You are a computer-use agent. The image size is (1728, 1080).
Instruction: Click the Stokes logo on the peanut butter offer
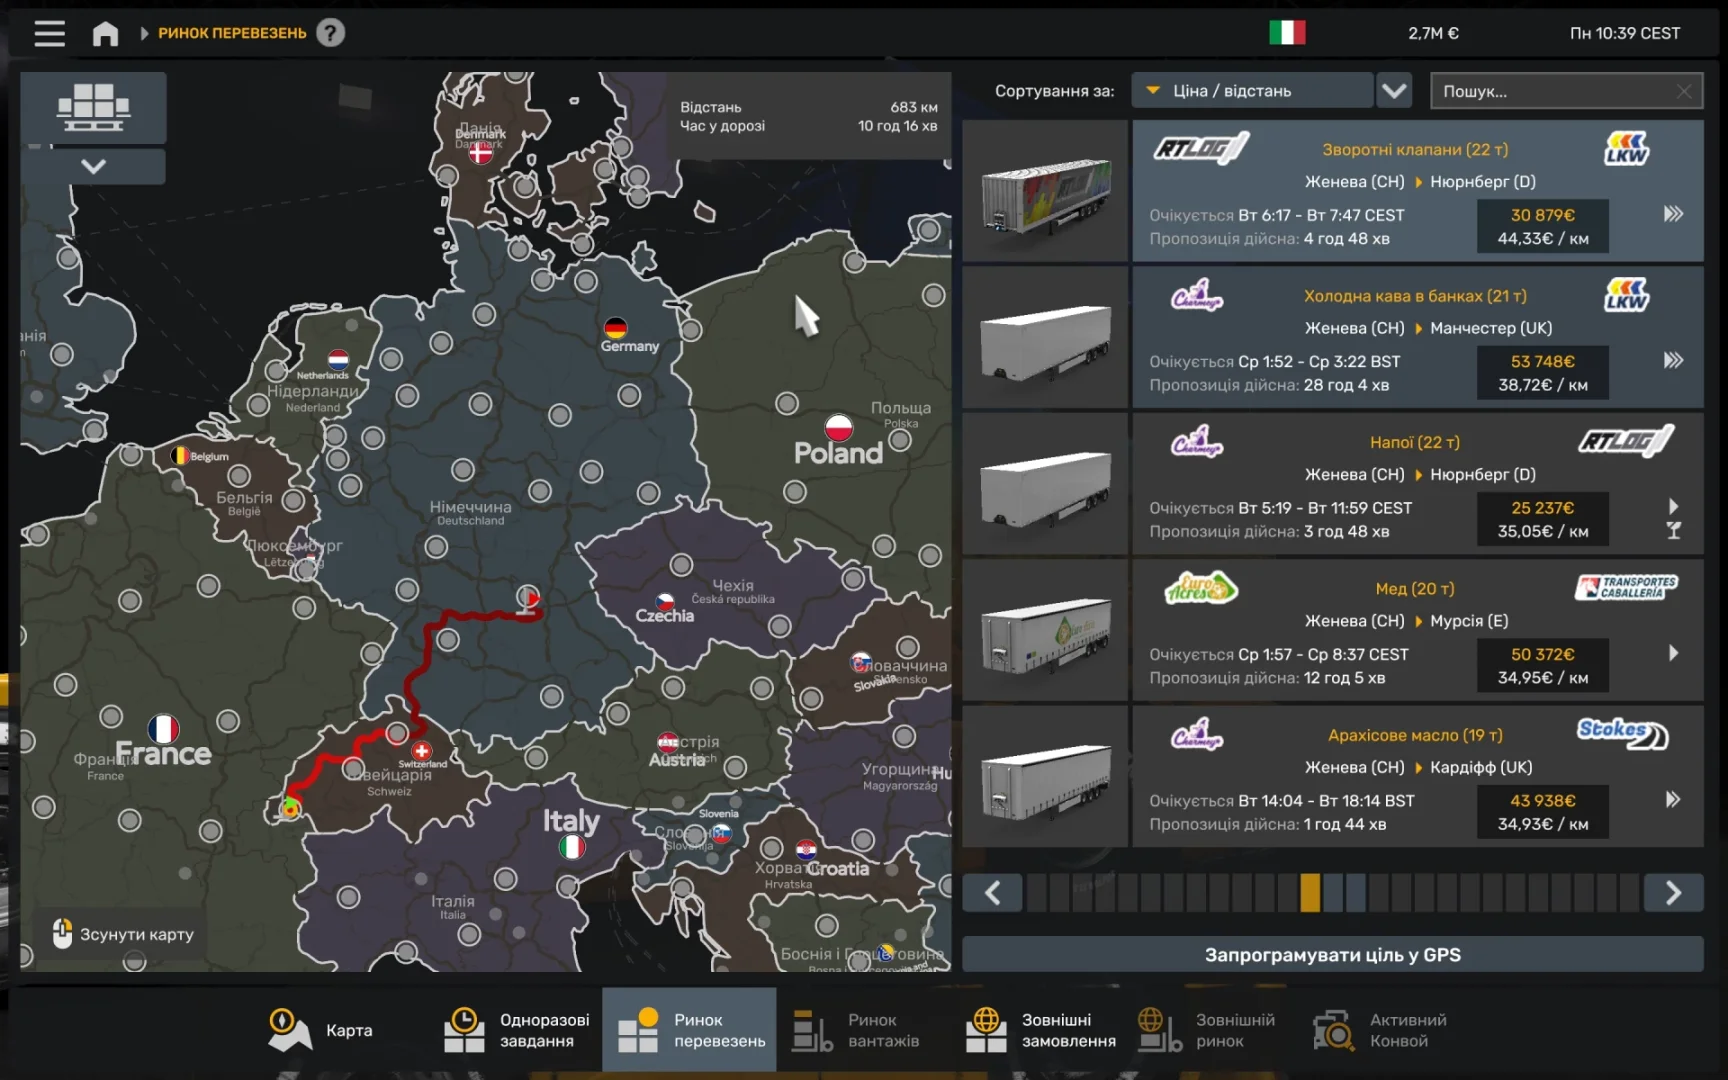pyautogui.click(x=1622, y=735)
